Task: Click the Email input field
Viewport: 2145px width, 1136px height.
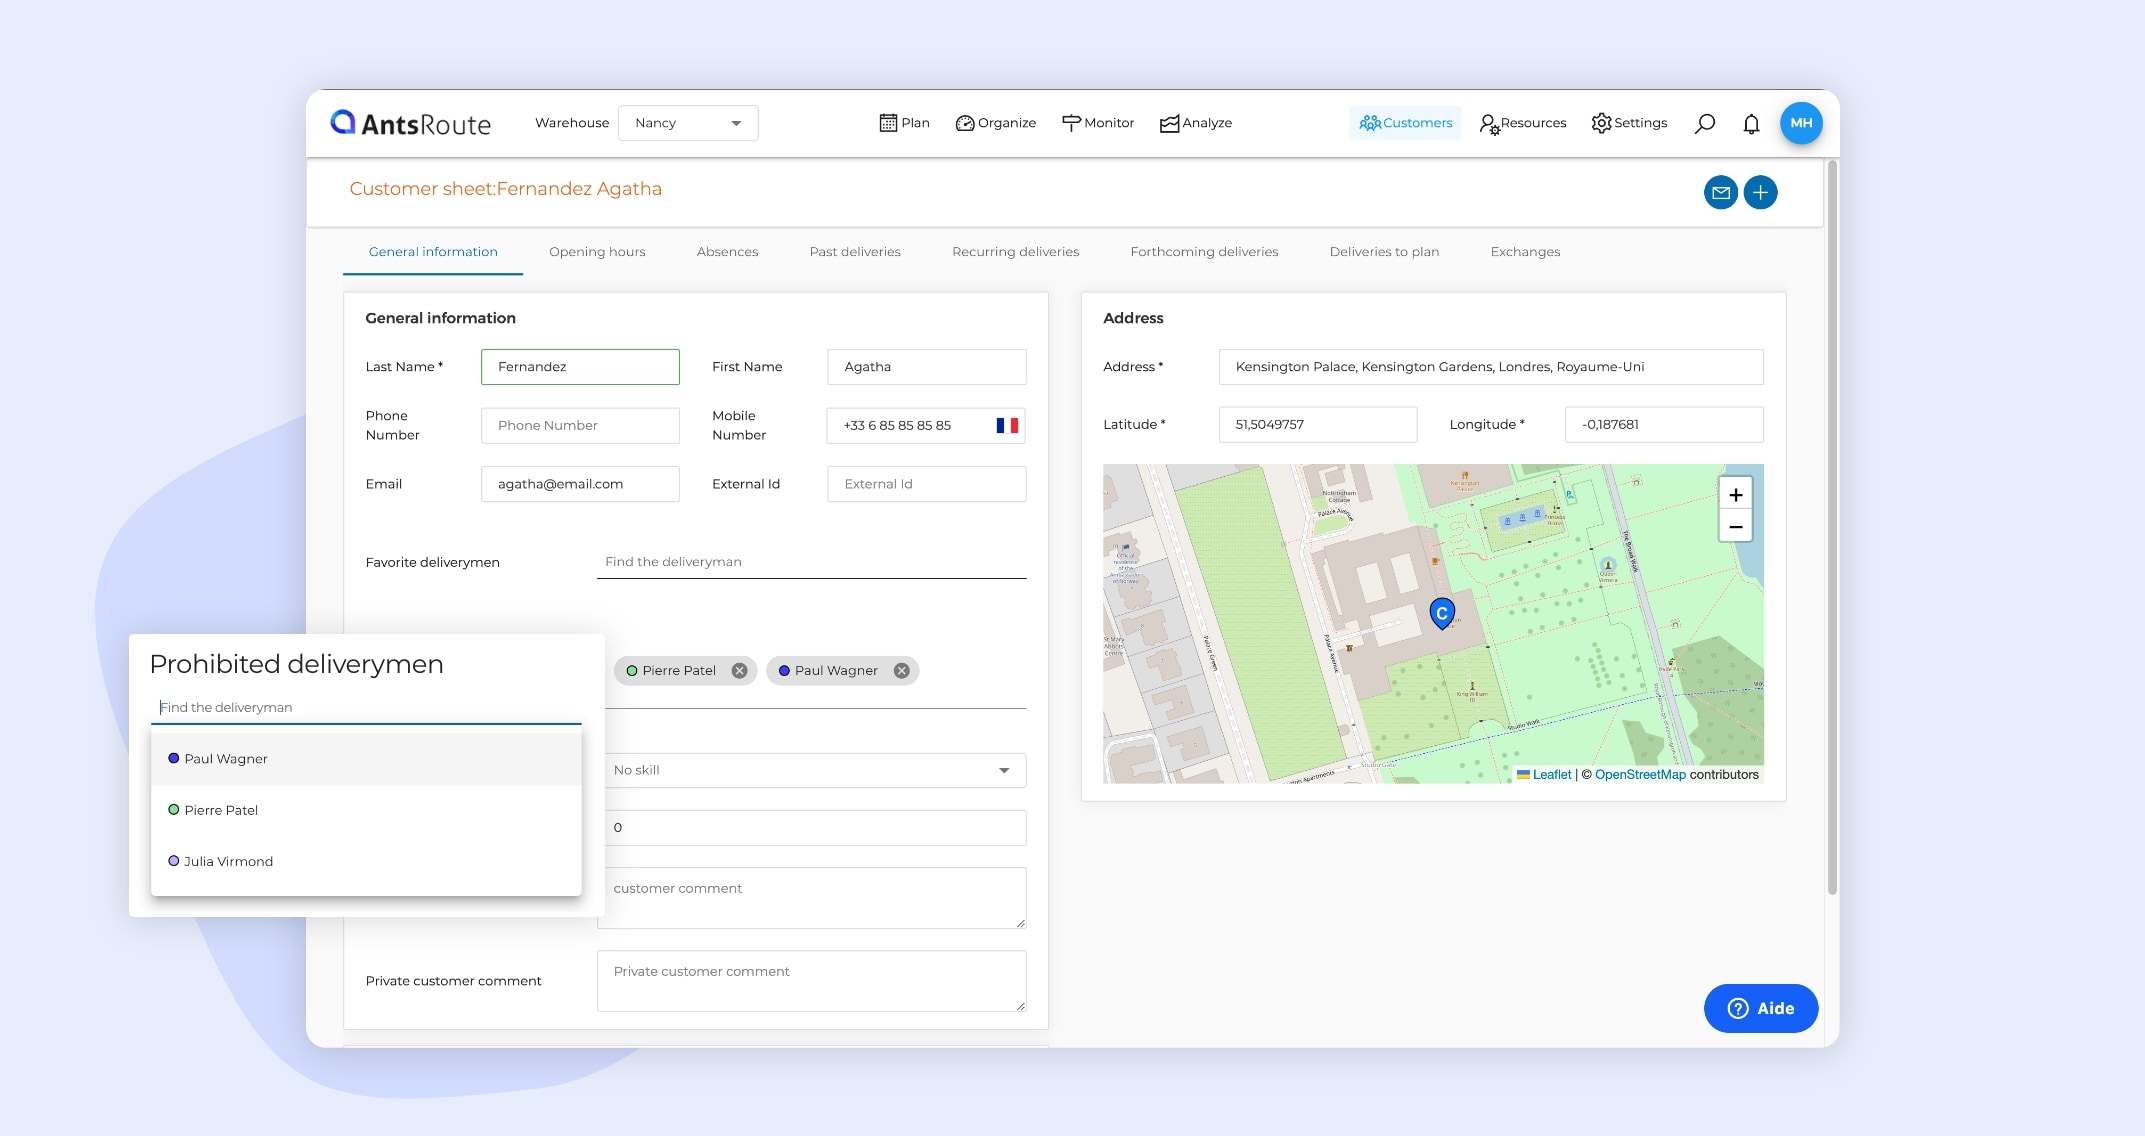Action: 580,484
